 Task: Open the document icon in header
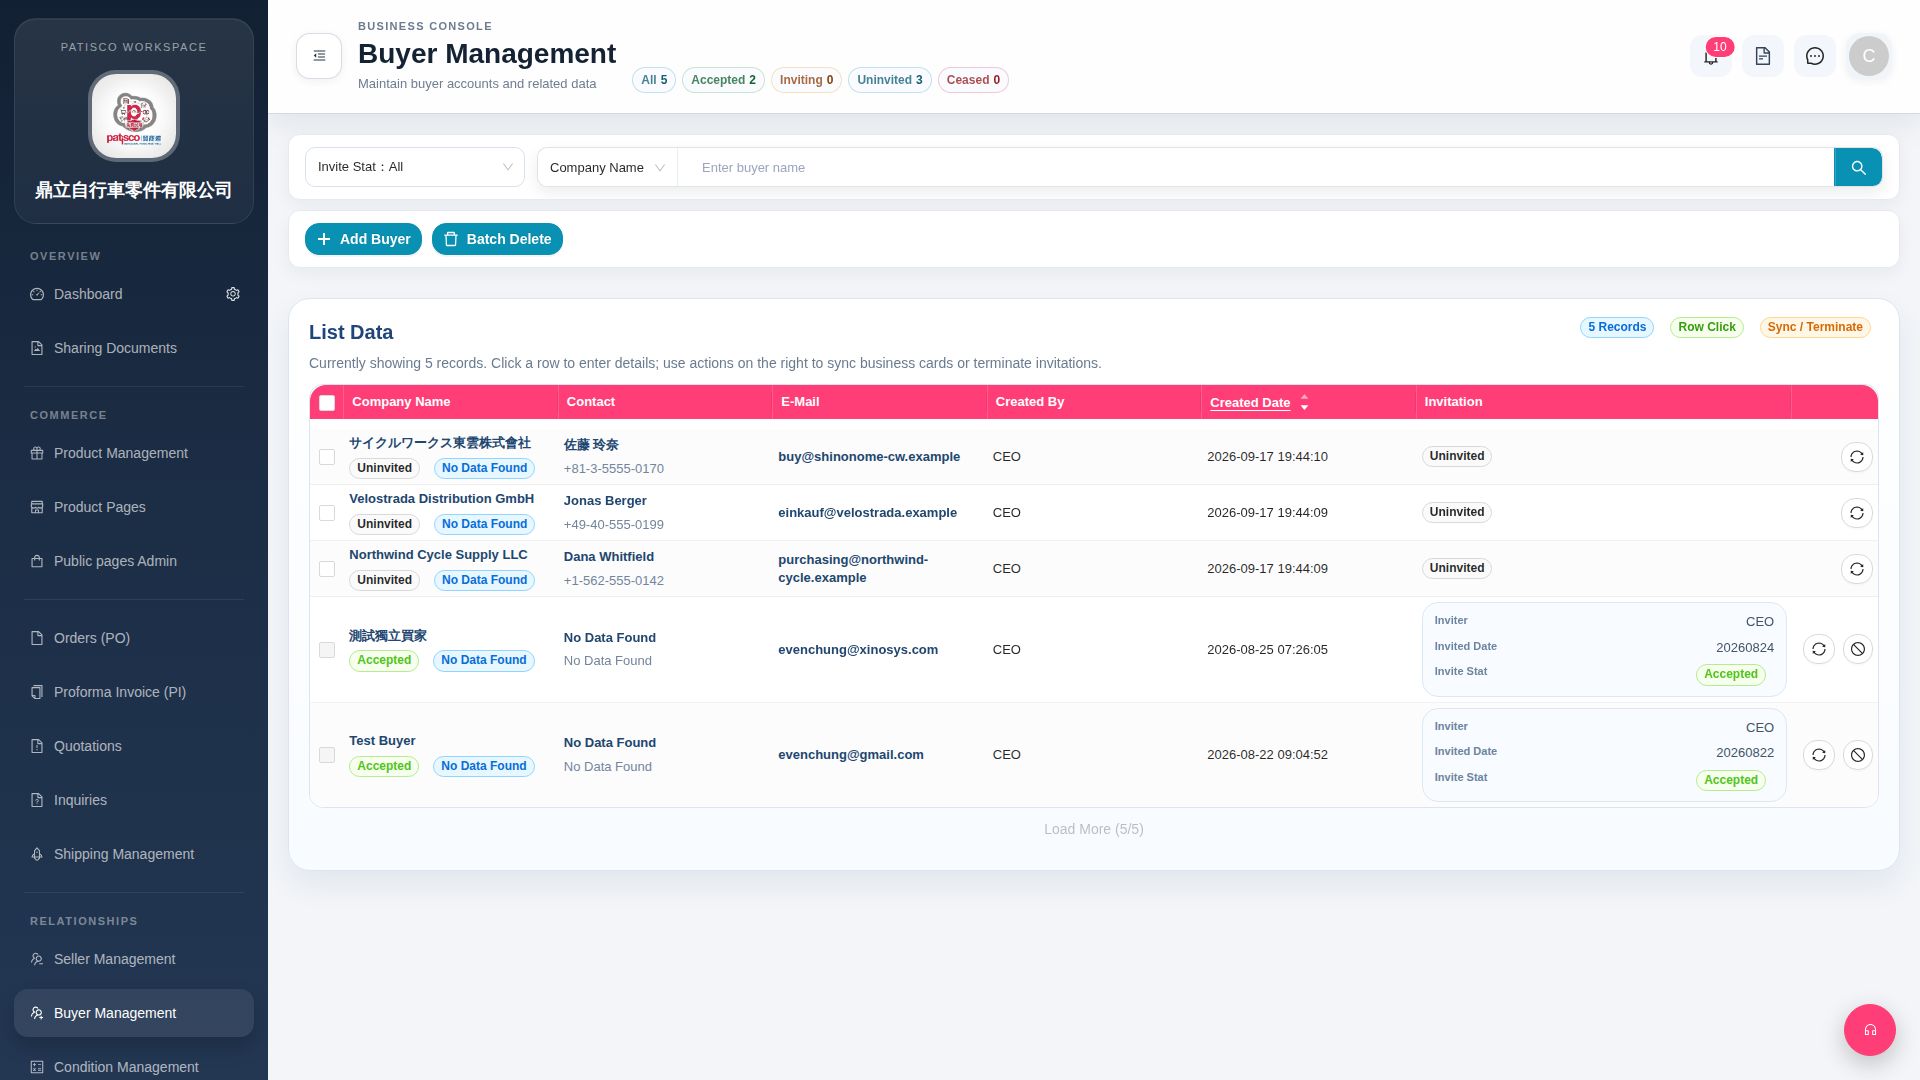(1763, 56)
